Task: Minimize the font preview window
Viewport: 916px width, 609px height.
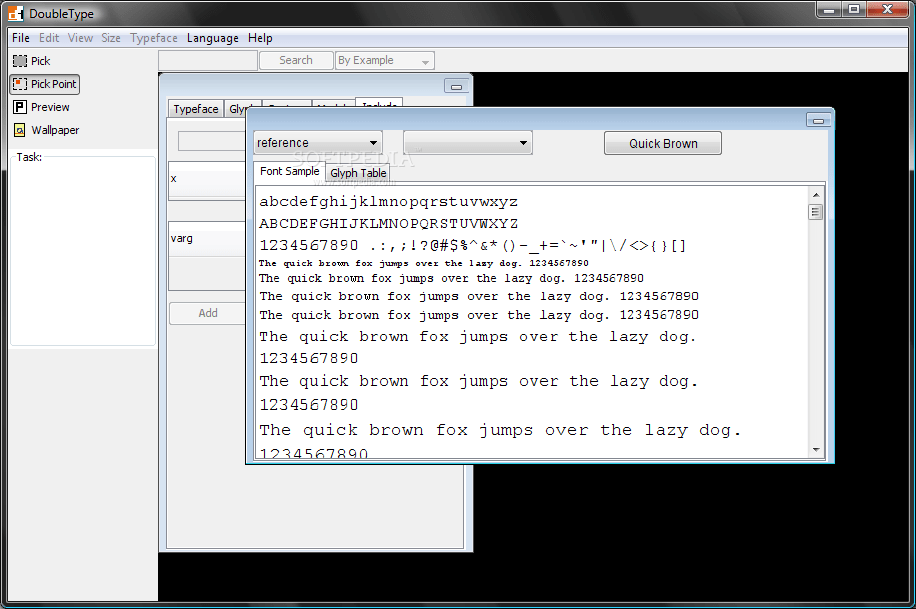Action: coord(818,120)
